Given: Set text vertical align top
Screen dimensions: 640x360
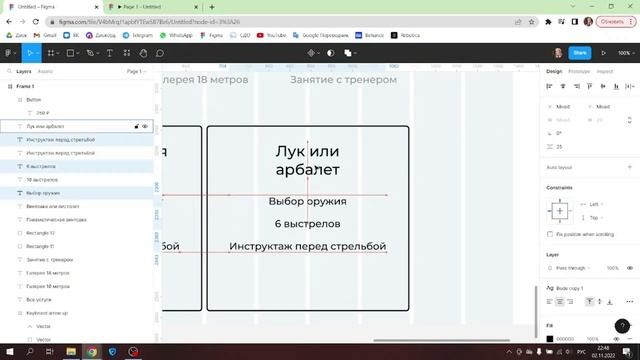Looking at the screenshot, I should point(589,302).
